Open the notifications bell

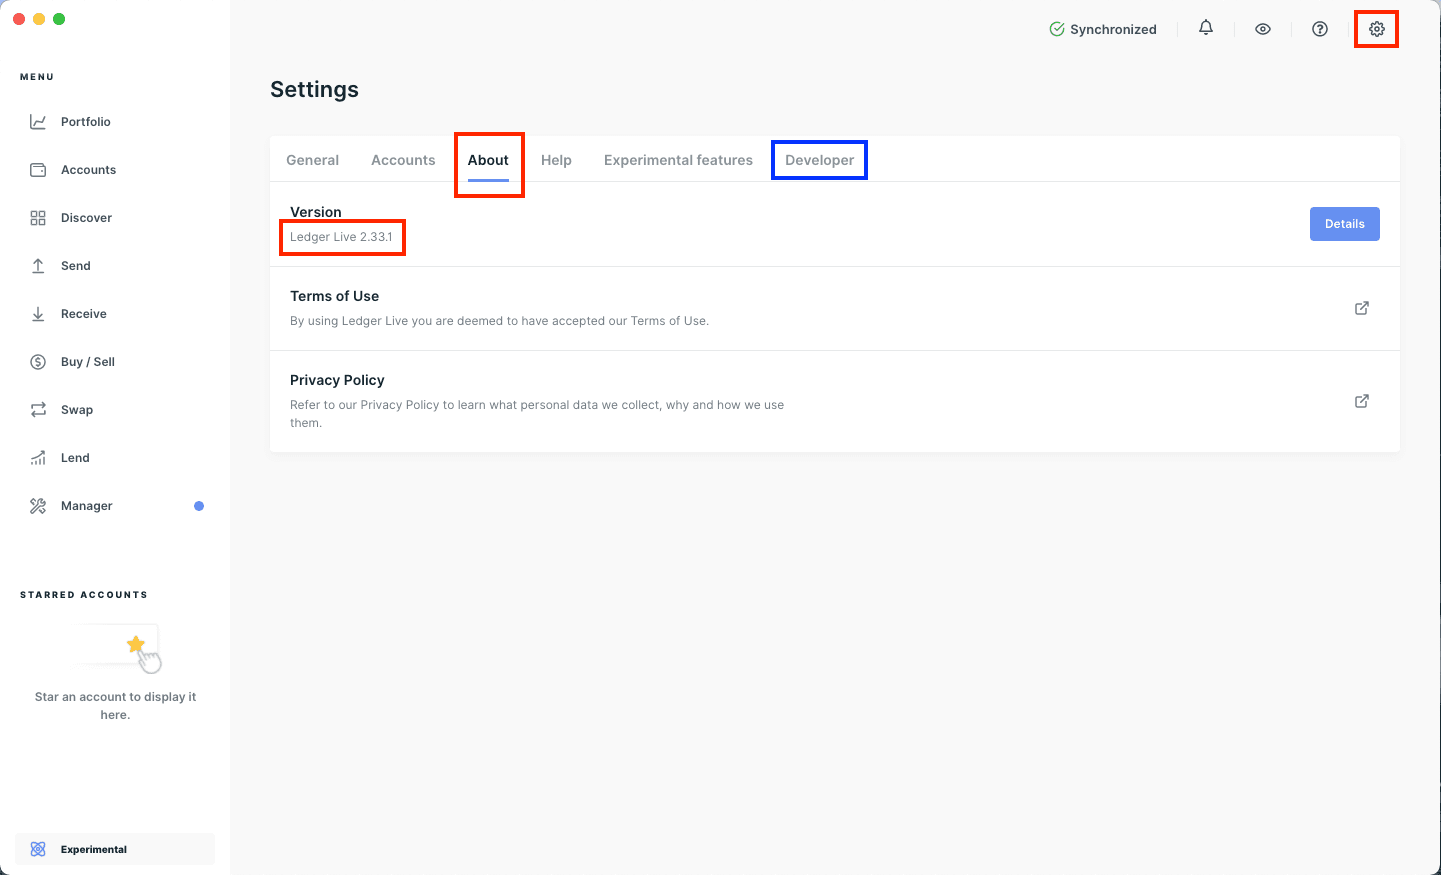click(x=1206, y=28)
